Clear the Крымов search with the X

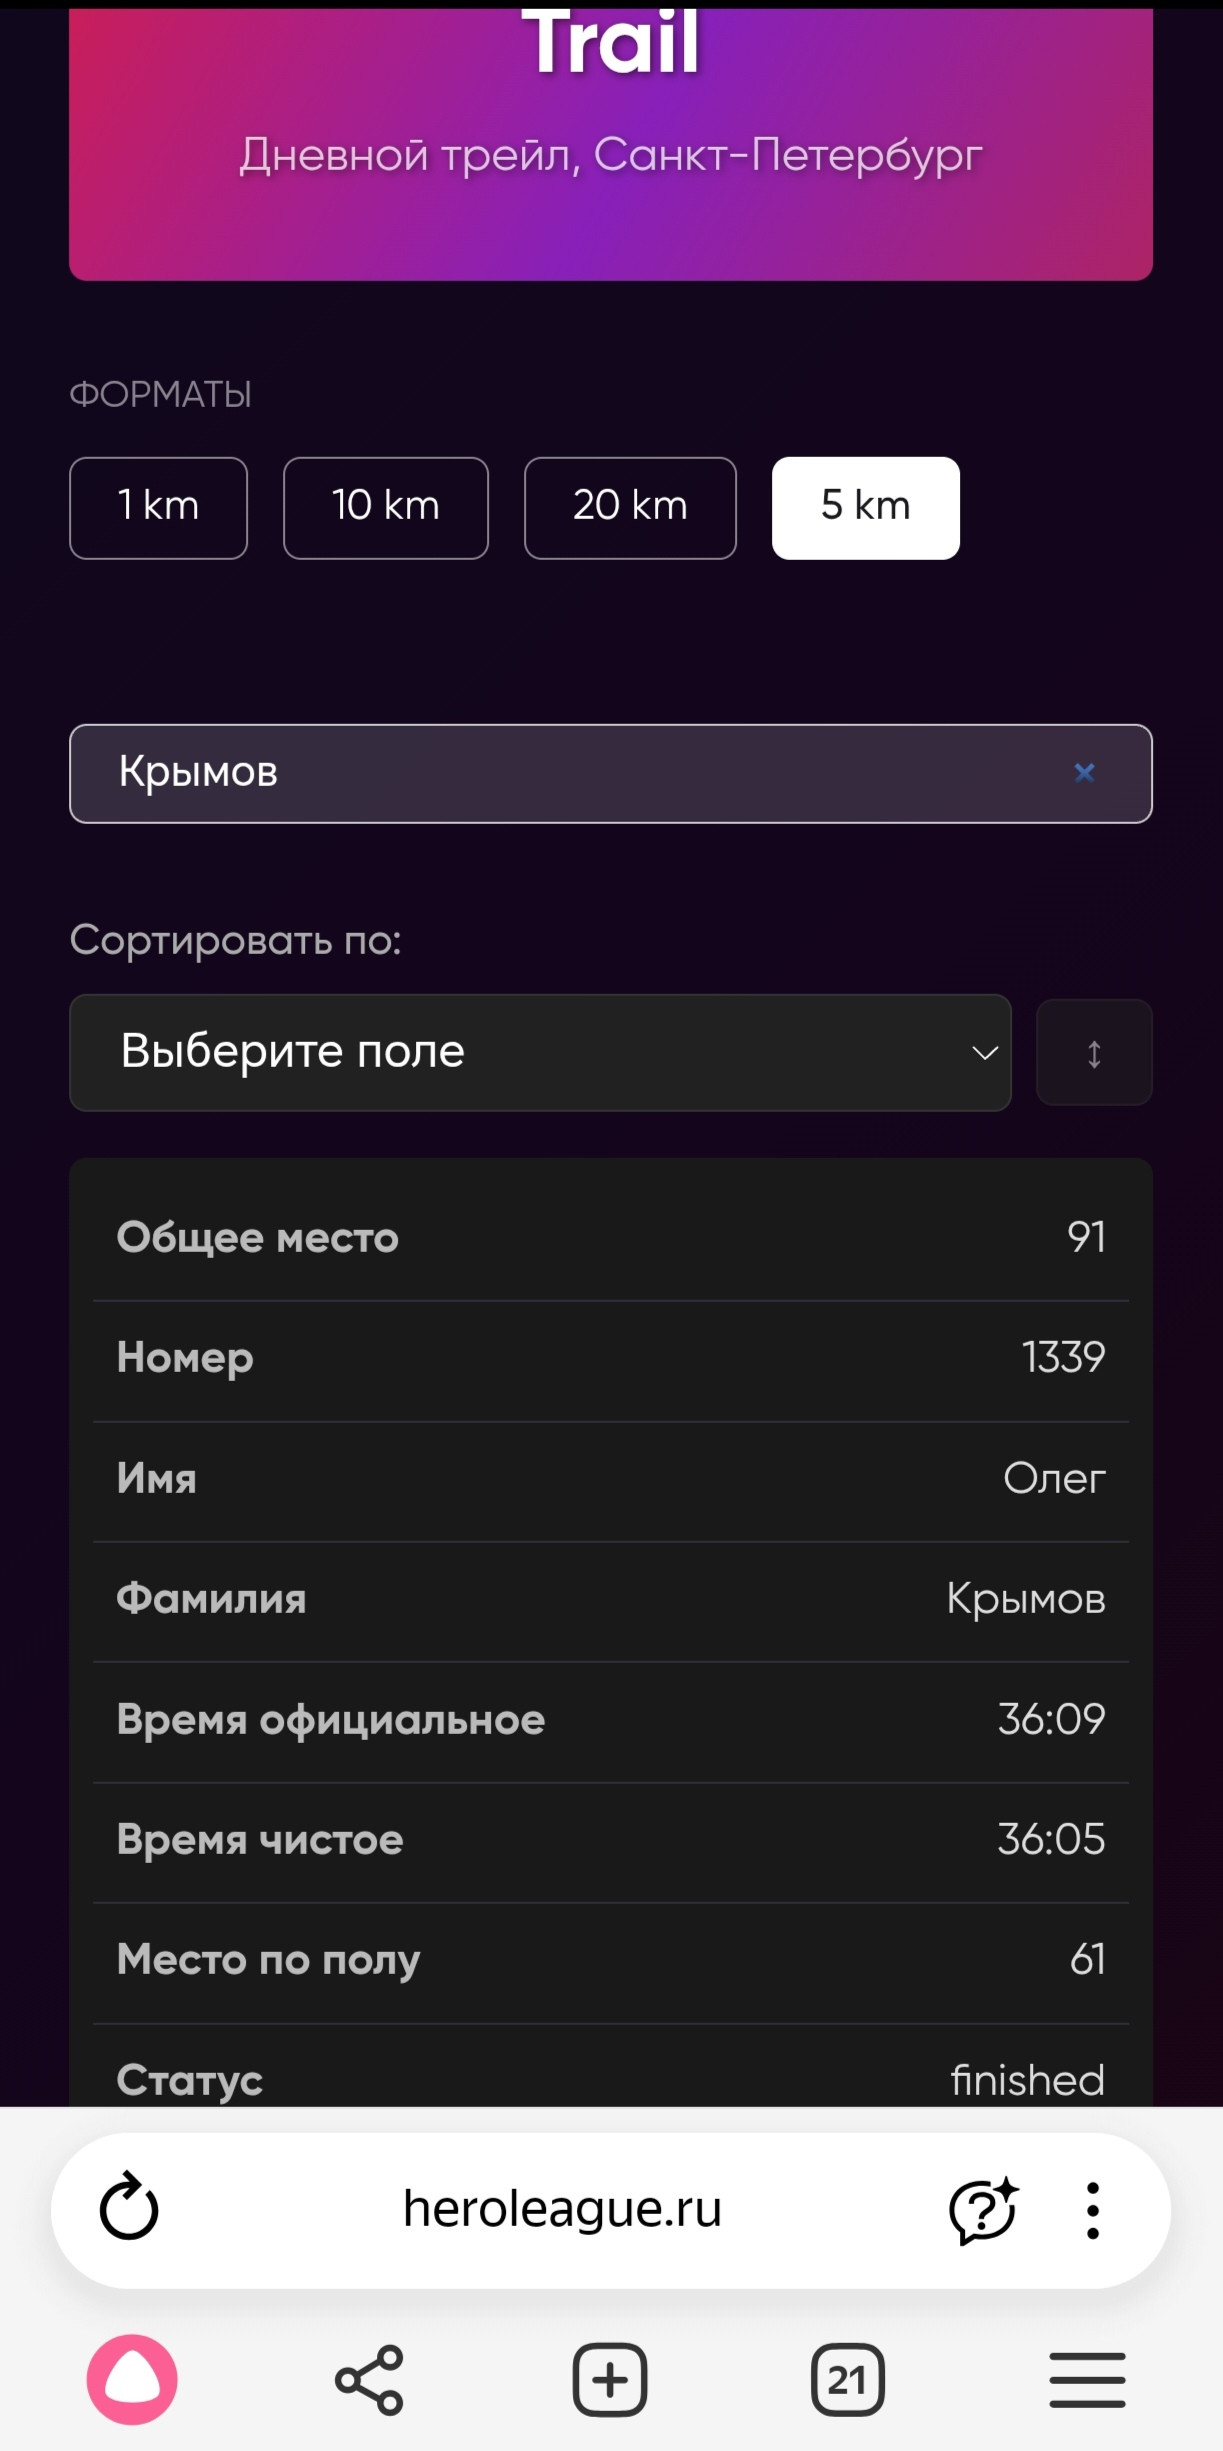click(1084, 772)
